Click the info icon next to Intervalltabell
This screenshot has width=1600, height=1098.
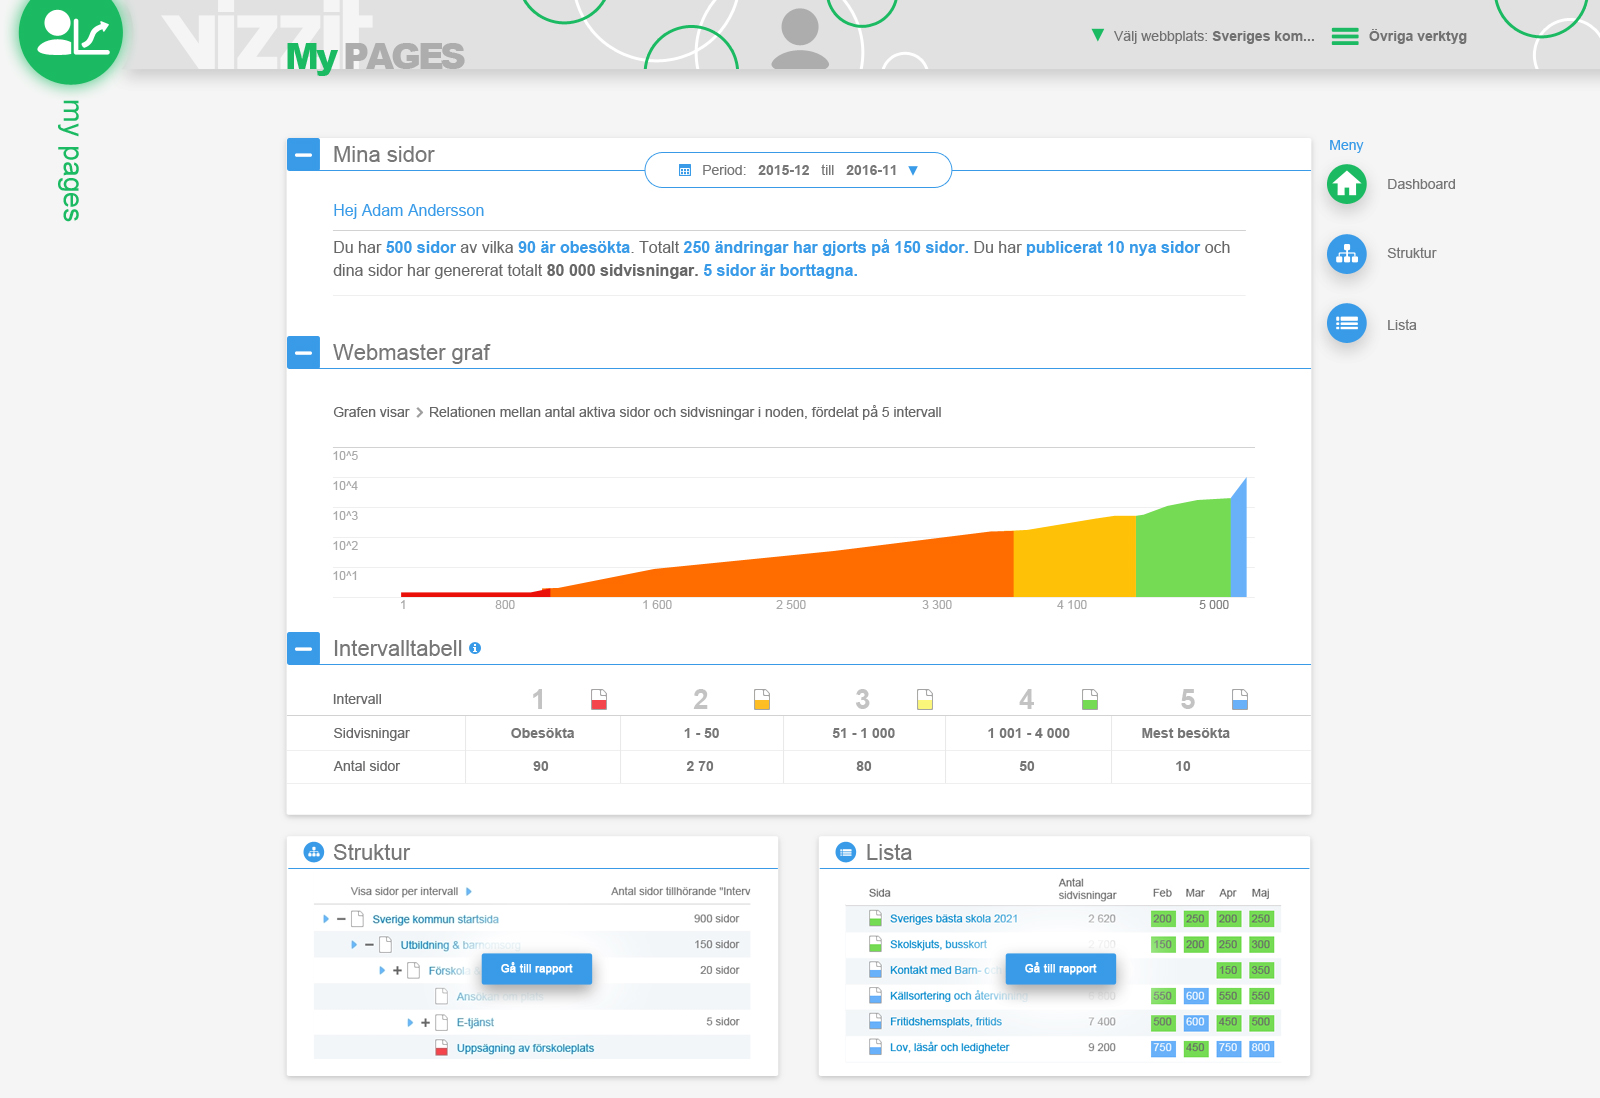point(475,648)
